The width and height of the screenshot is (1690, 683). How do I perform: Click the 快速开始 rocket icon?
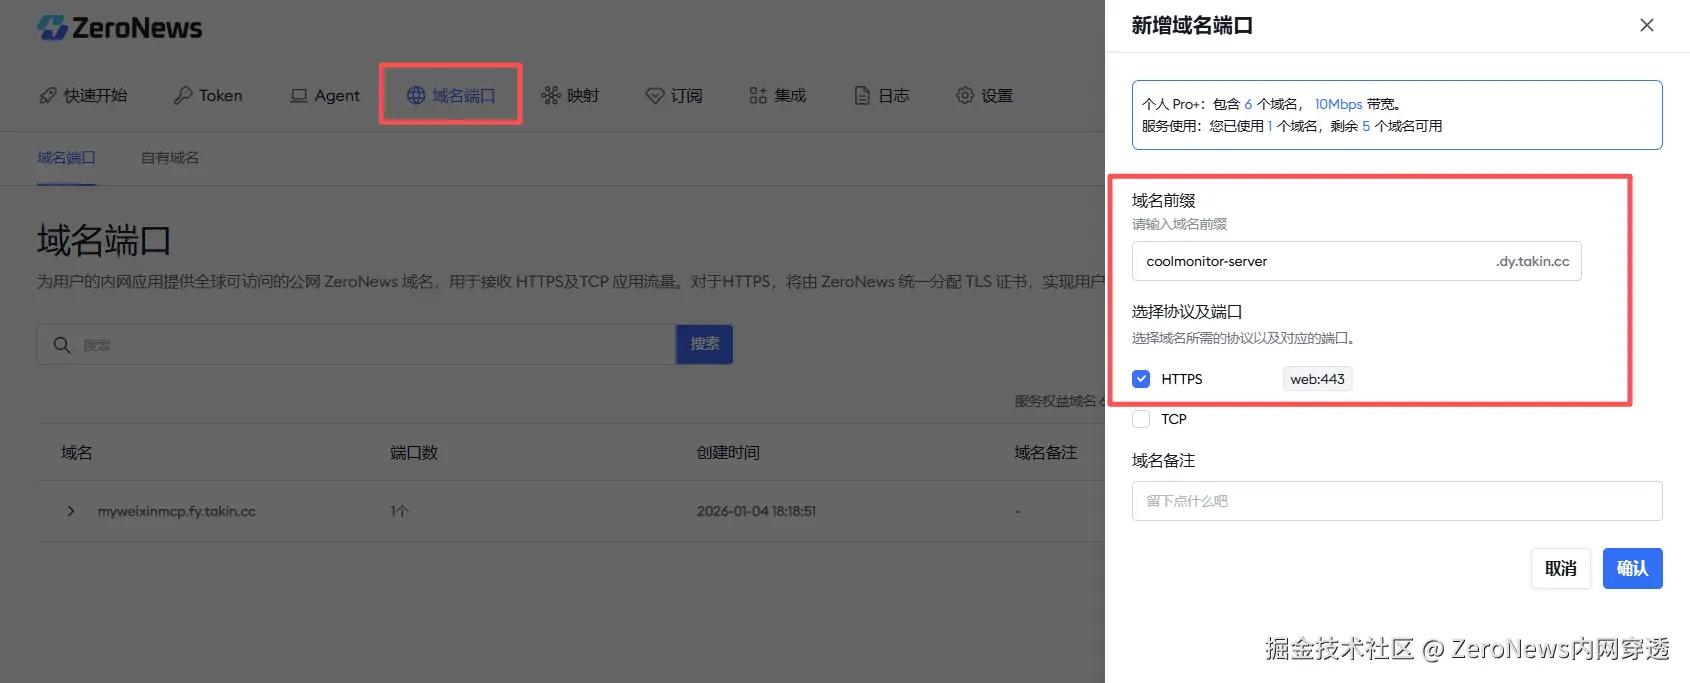tap(47, 95)
